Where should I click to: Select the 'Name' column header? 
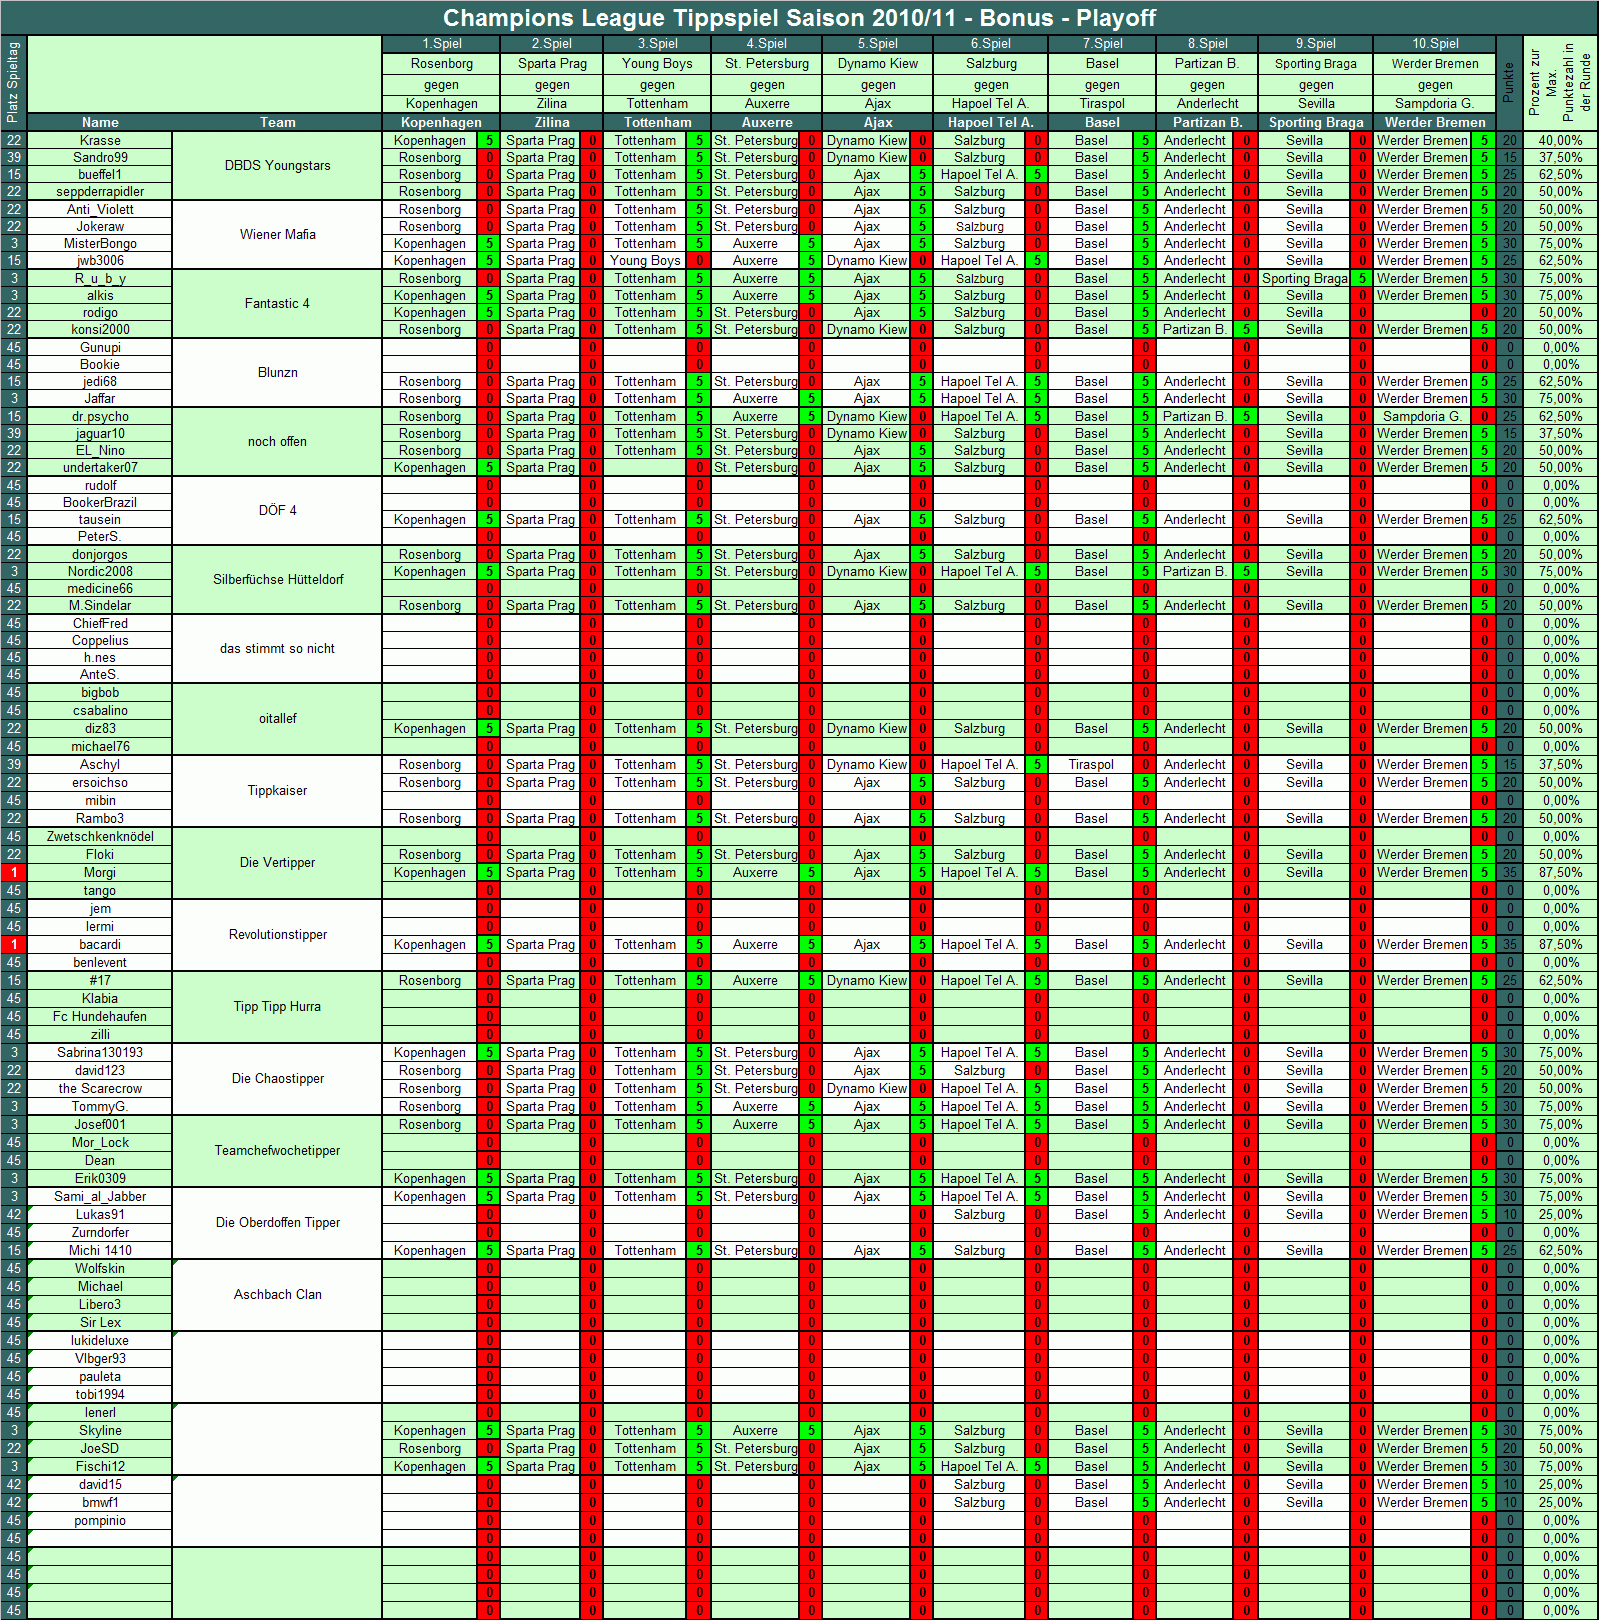[100, 122]
